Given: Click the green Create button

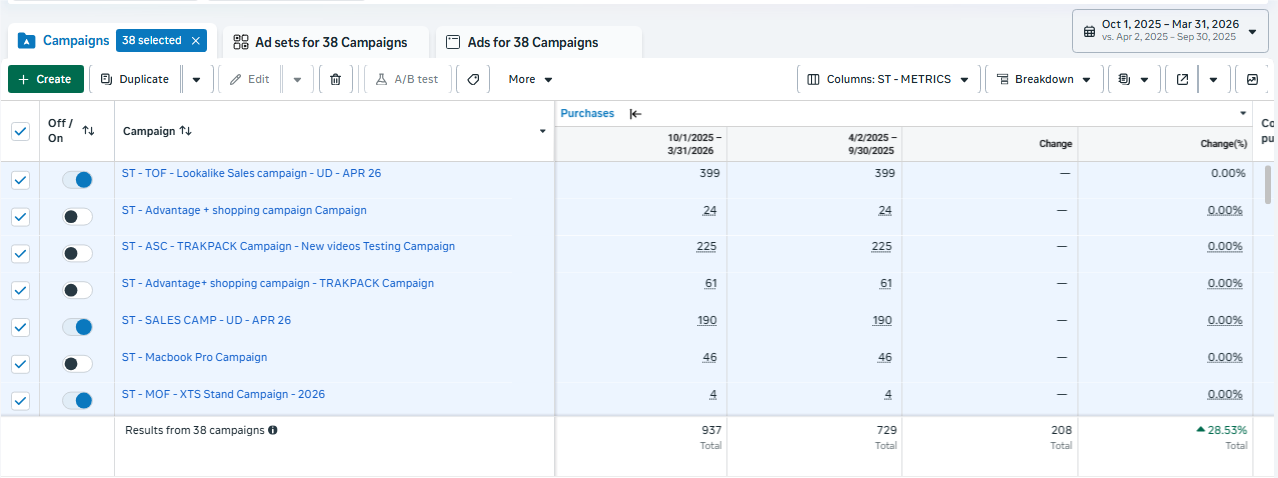Looking at the screenshot, I should coord(45,79).
